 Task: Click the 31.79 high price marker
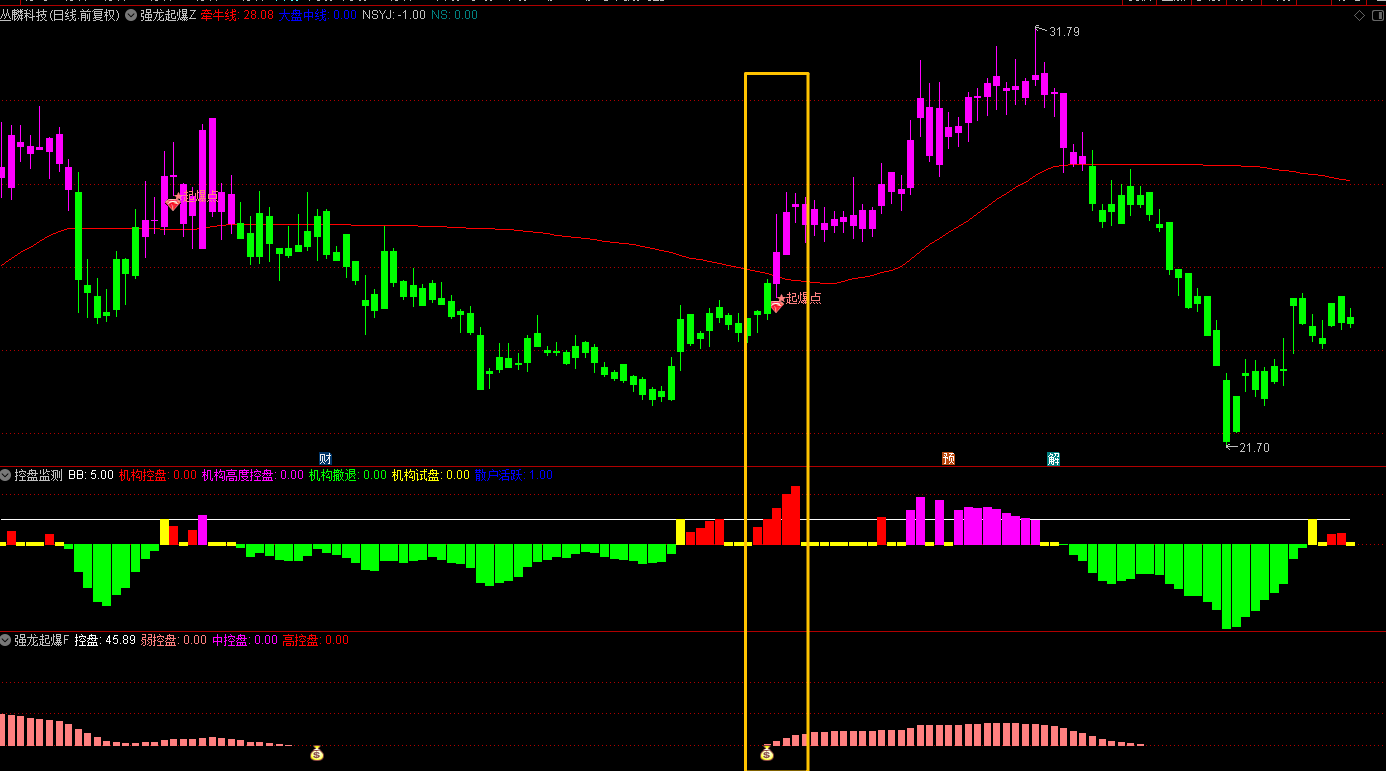coord(1063,32)
